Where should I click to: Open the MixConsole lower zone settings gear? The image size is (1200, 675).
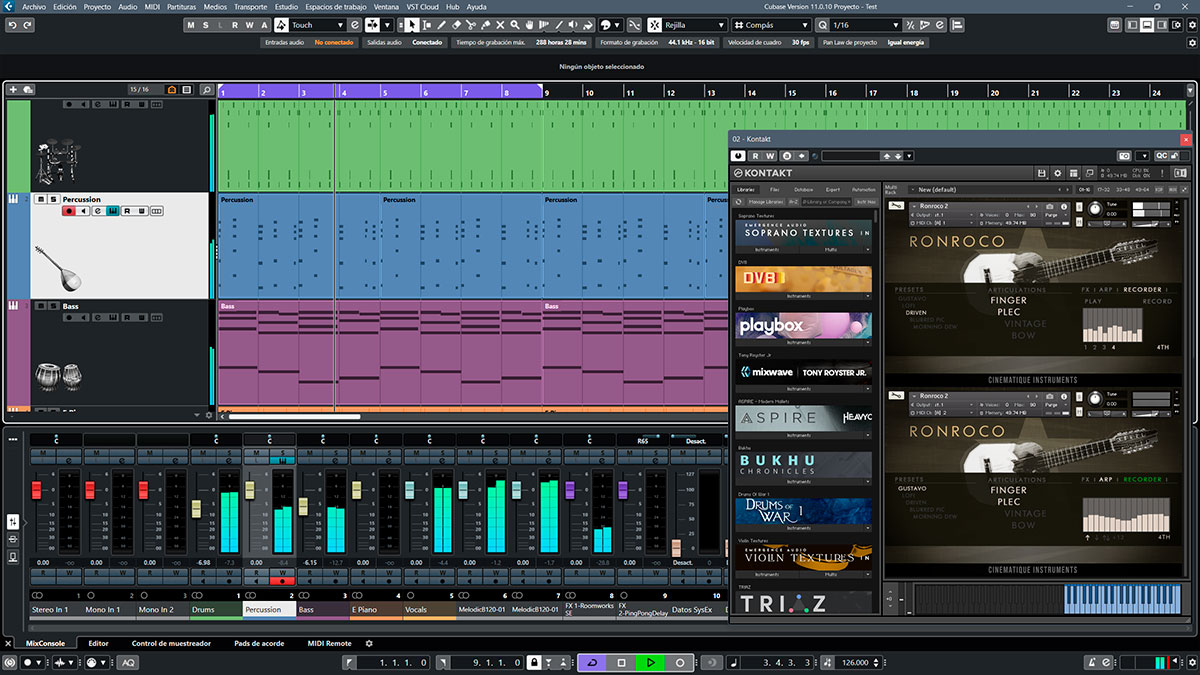point(369,643)
